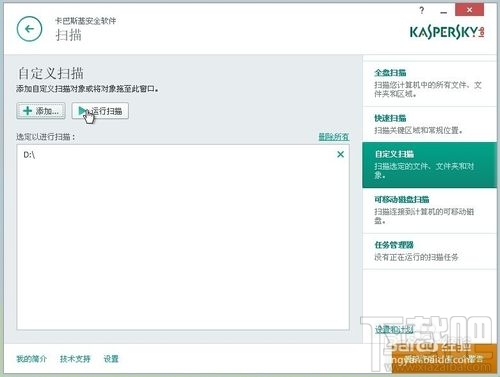Viewport: 500px width, 377px height.
Task: Open the 全盘扫描 full scan tab
Action: (x=429, y=83)
